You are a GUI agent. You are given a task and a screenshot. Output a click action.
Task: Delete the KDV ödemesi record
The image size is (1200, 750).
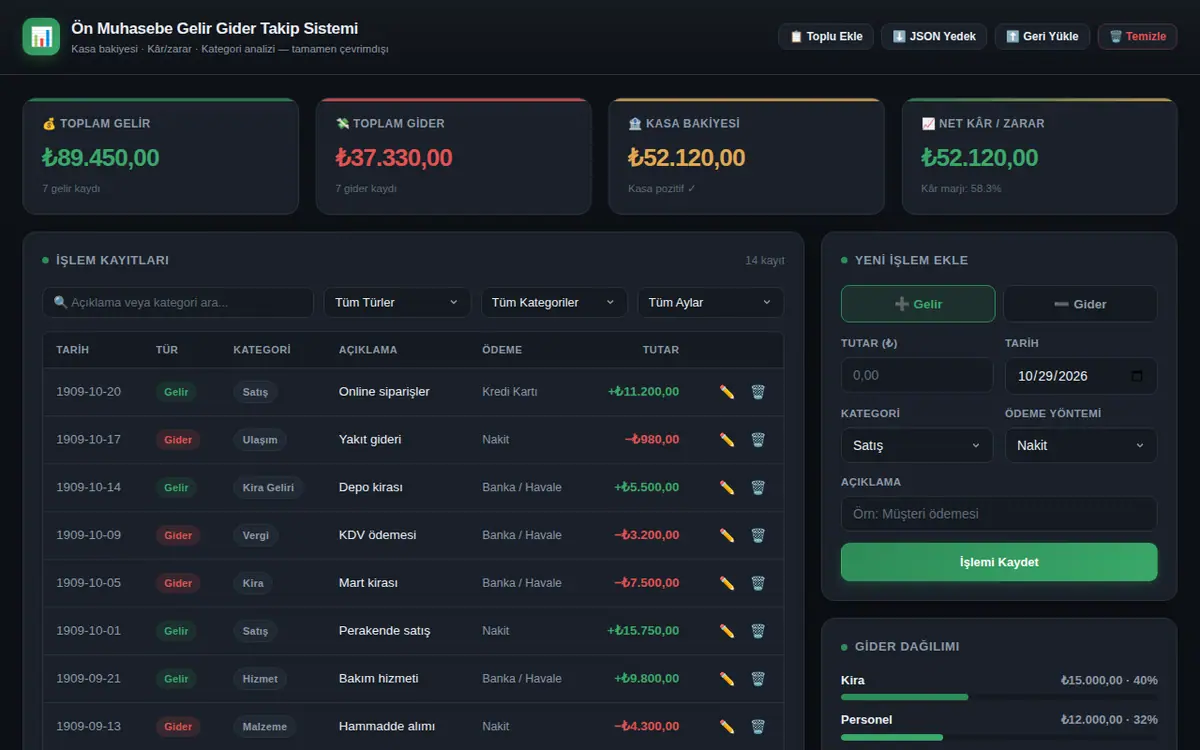tap(758, 535)
